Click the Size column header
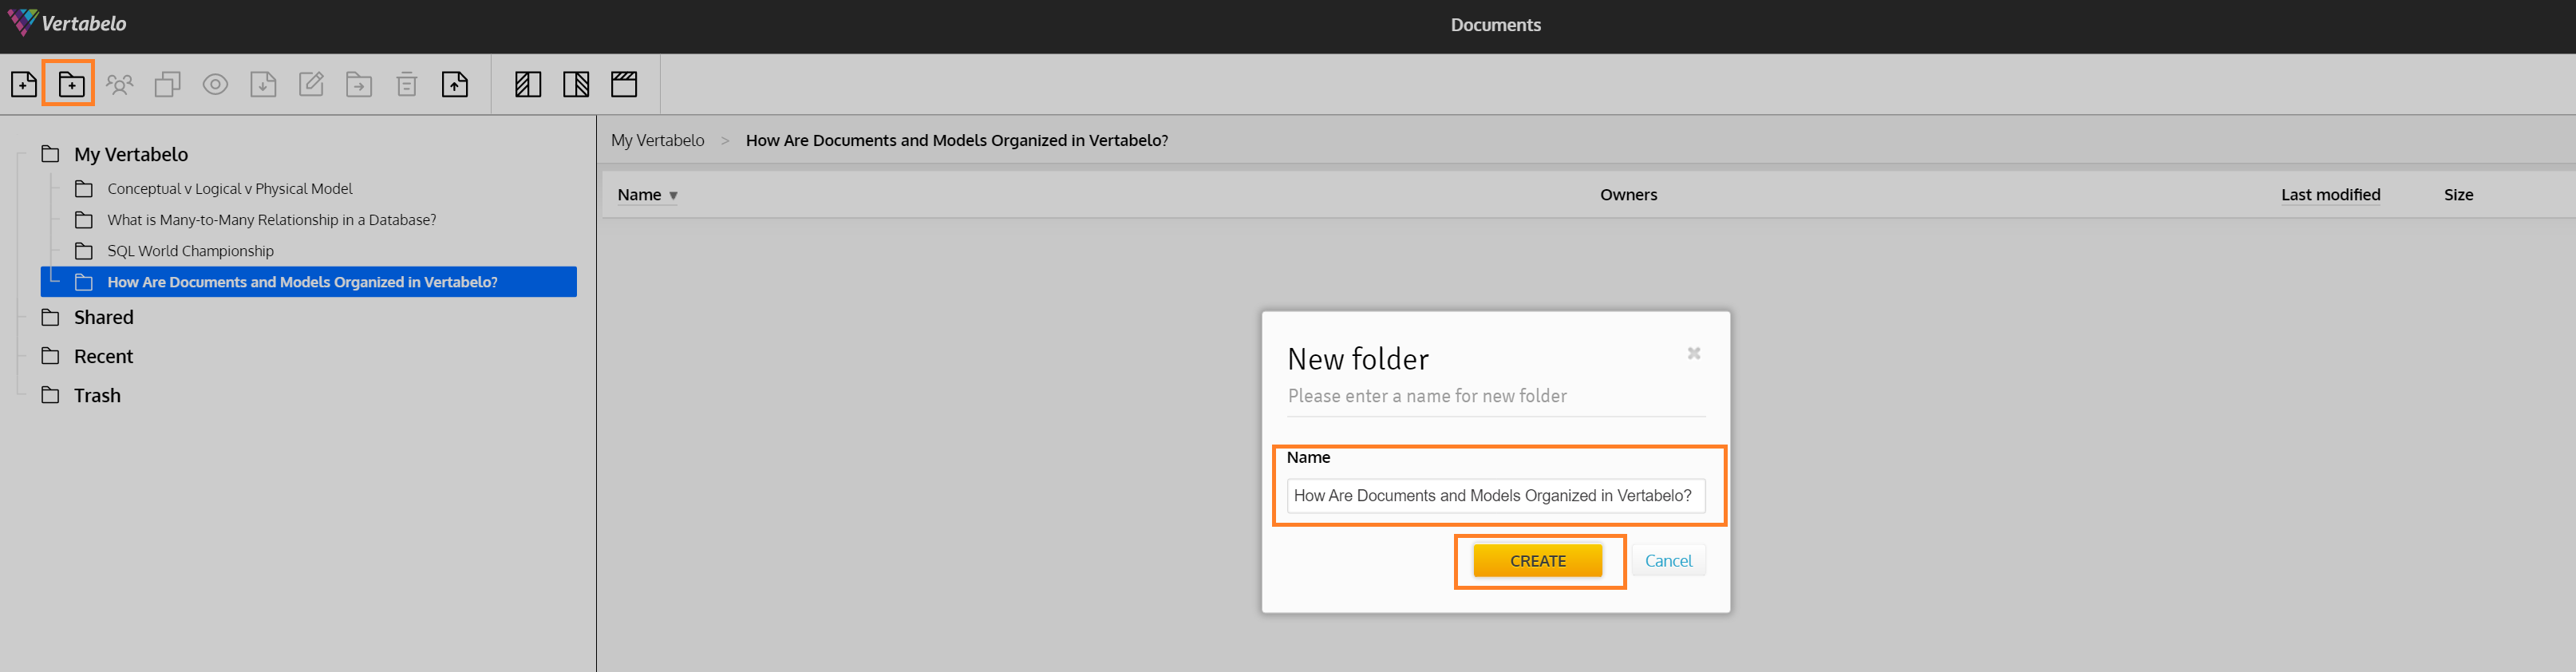The width and height of the screenshot is (2576, 672). tap(2458, 195)
